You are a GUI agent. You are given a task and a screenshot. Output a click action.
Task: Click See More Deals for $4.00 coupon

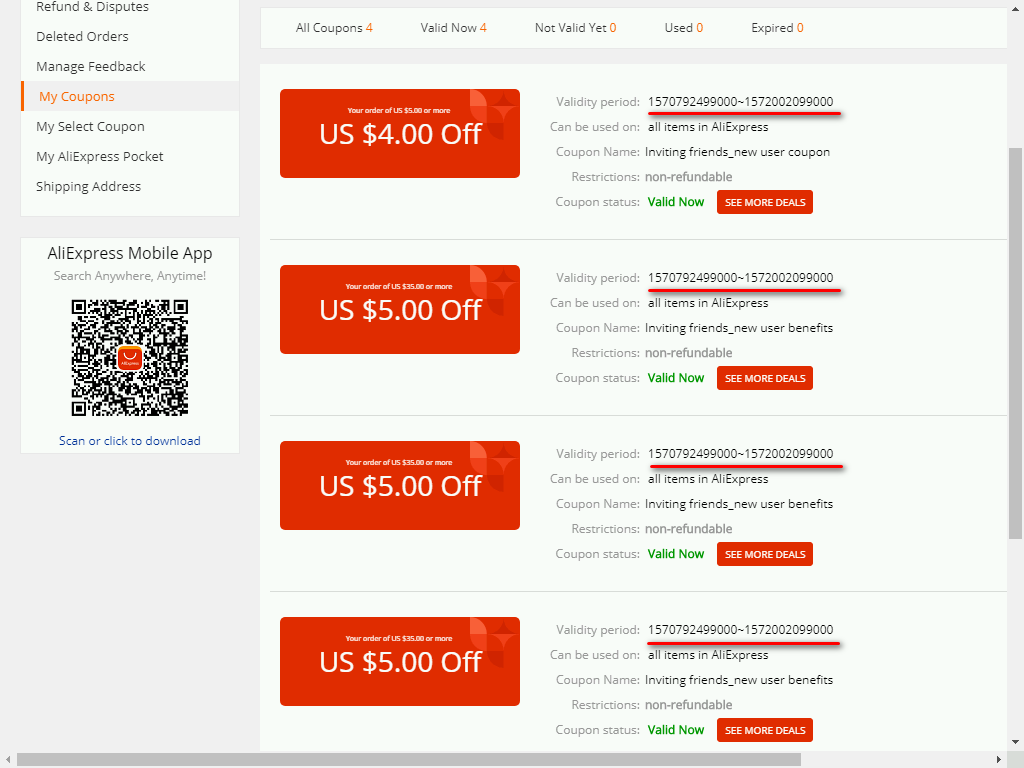coord(765,202)
